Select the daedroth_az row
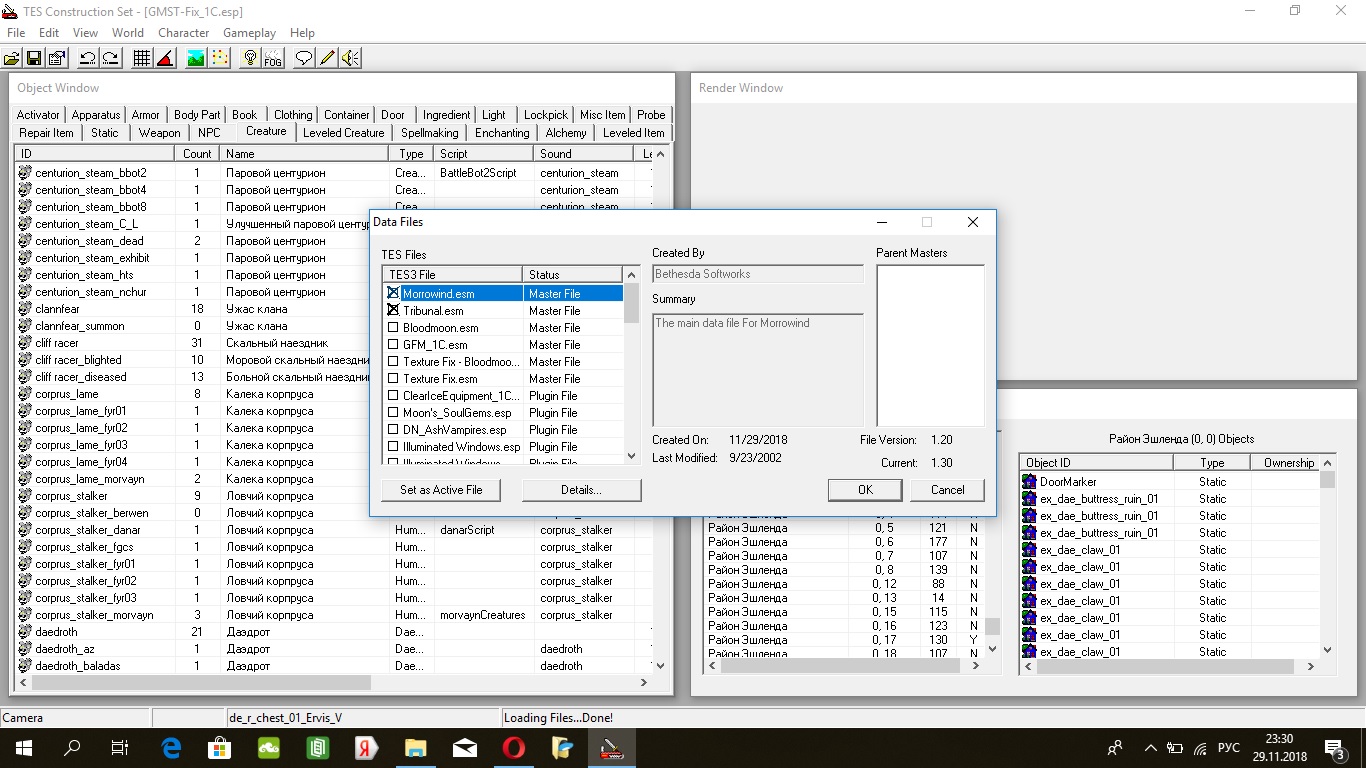The width and height of the screenshot is (1366, 768). pos(334,649)
